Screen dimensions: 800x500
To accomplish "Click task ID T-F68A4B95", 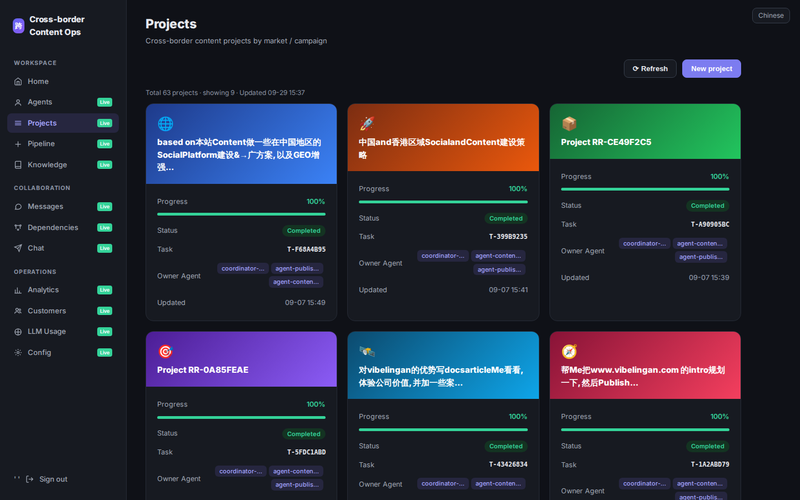I will tap(306, 249).
